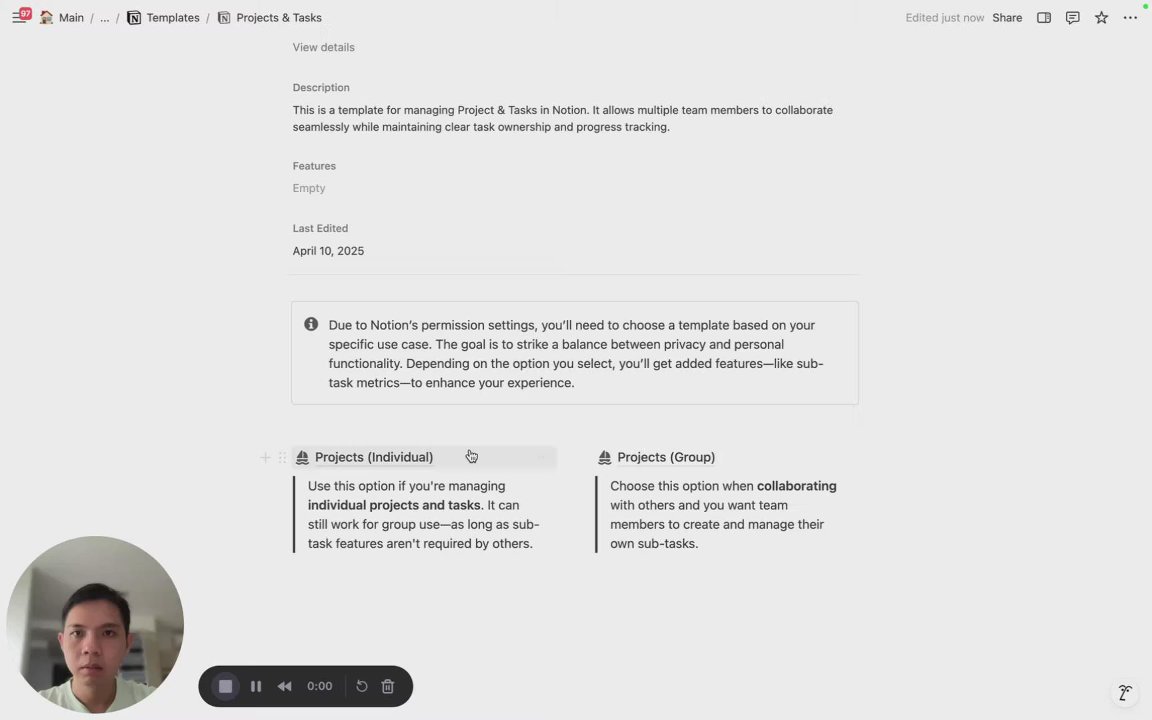Open the three-dot page options menu

coord(1130,18)
